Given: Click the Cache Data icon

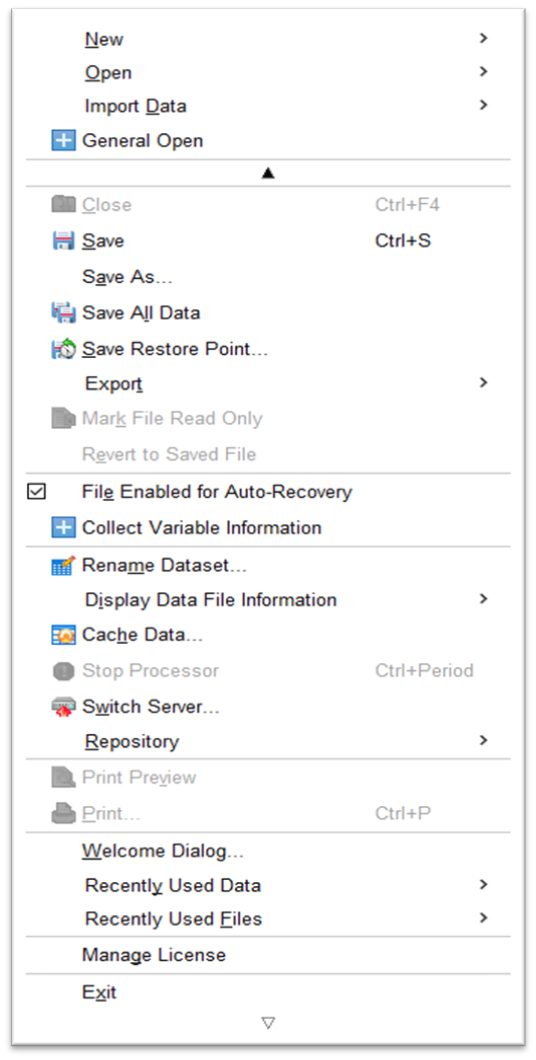Looking at the screenshot, I should 64,635.
